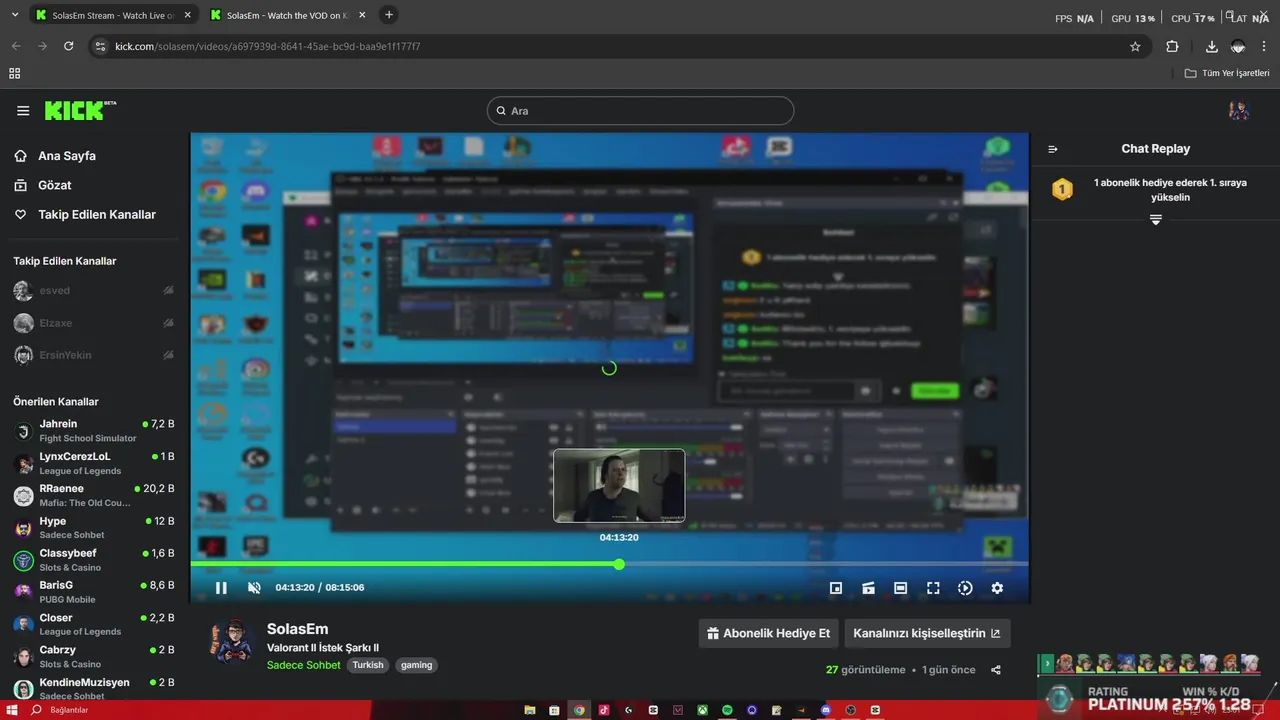The image size is (1280, 720).
Task: Open video player settings gear
Action: (997, 588)
